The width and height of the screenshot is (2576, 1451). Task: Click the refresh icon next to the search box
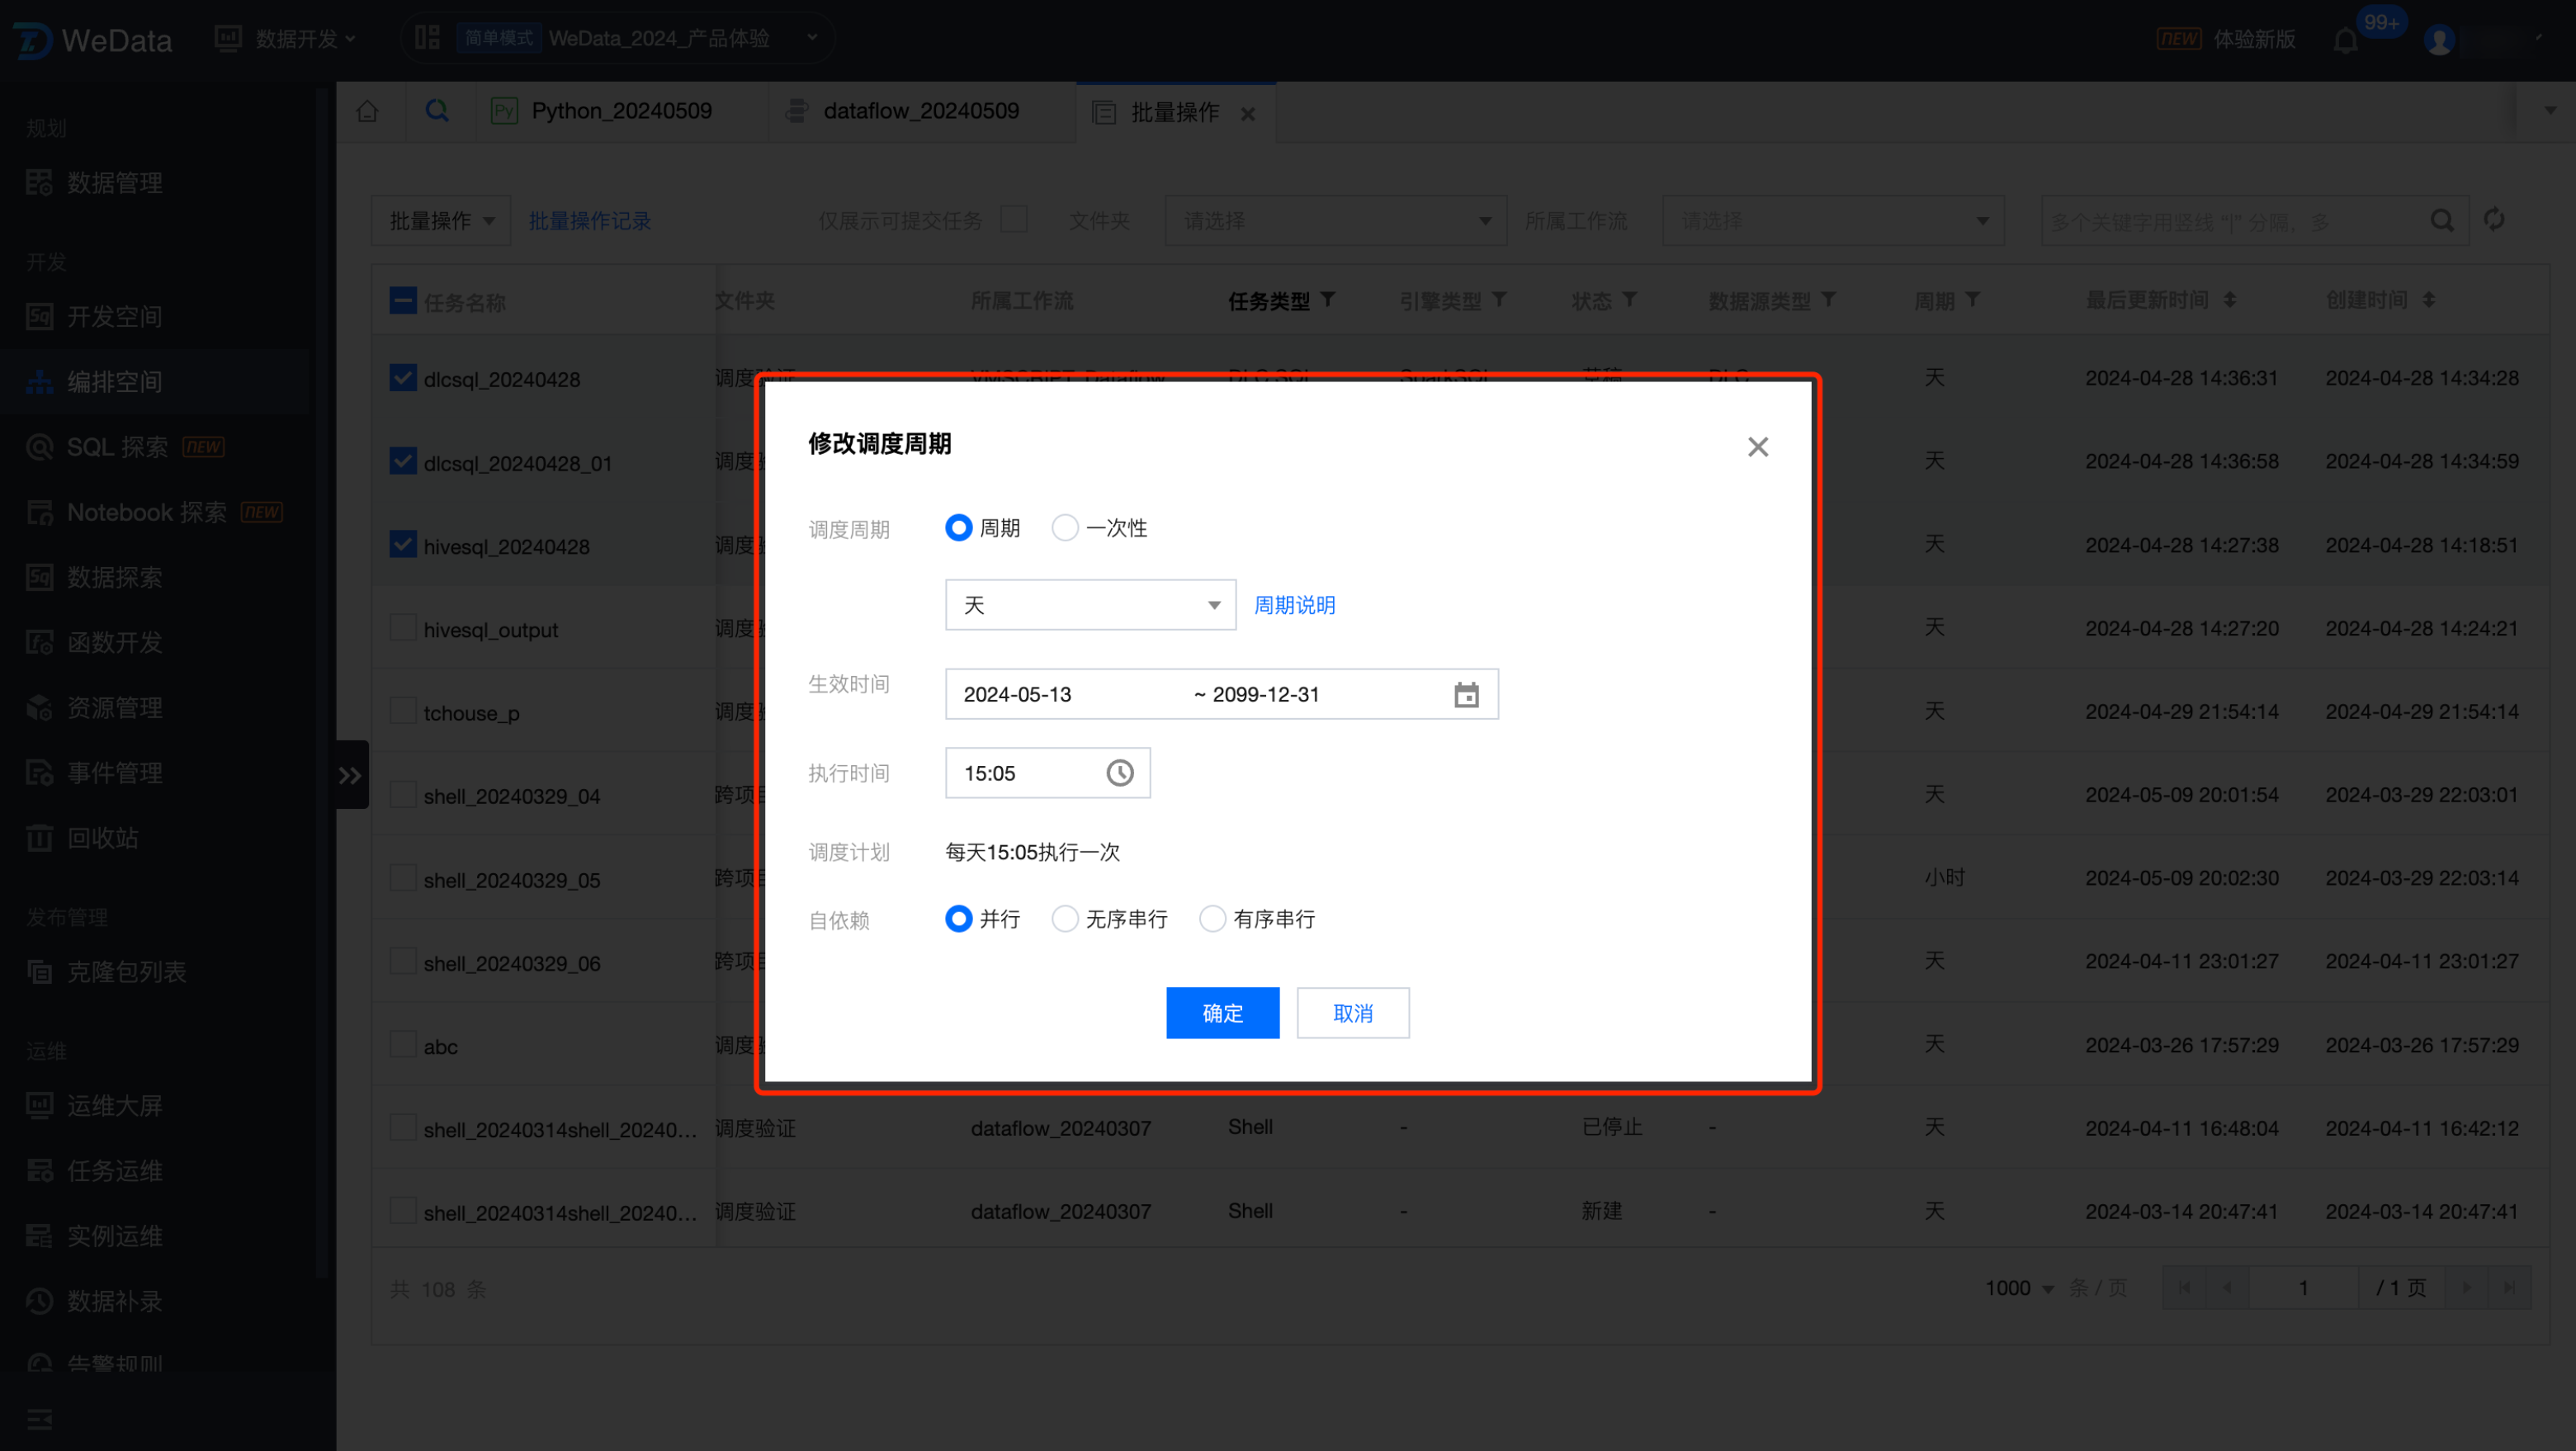tap(2494, 220)
